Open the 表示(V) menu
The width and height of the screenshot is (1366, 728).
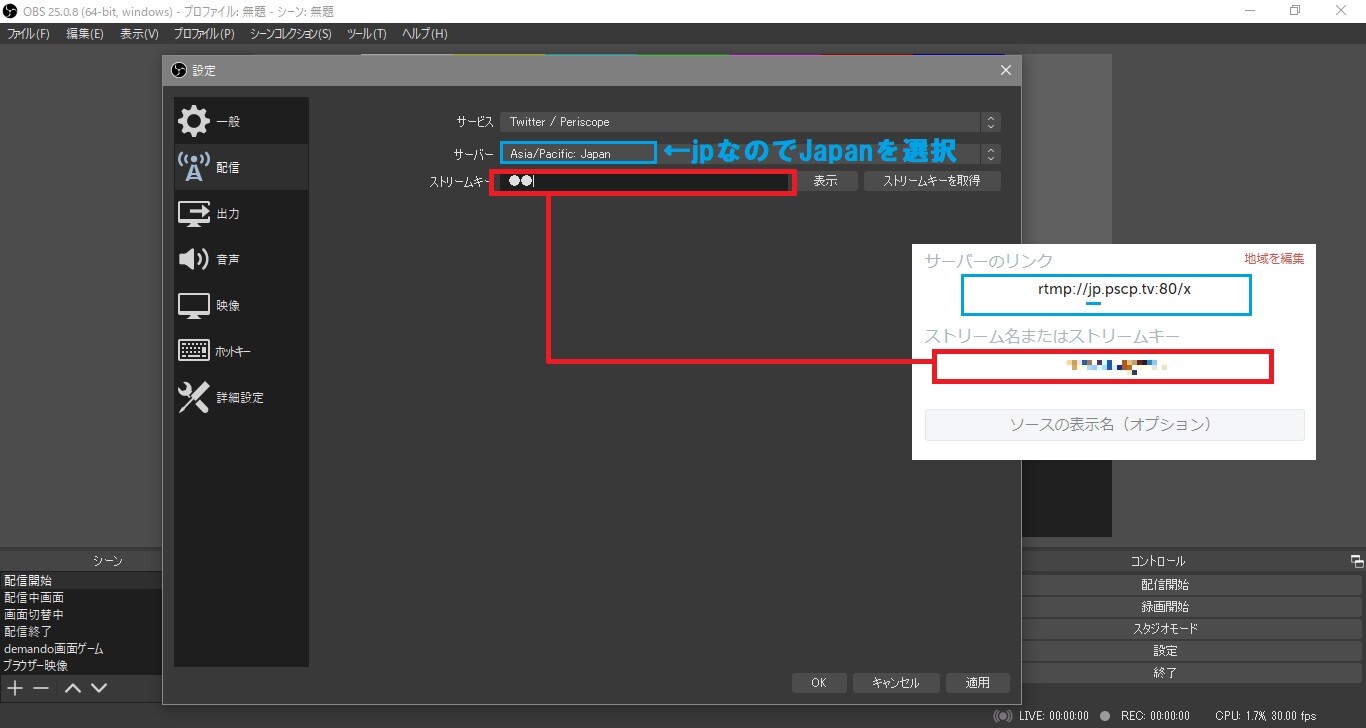tap(139, 34)
